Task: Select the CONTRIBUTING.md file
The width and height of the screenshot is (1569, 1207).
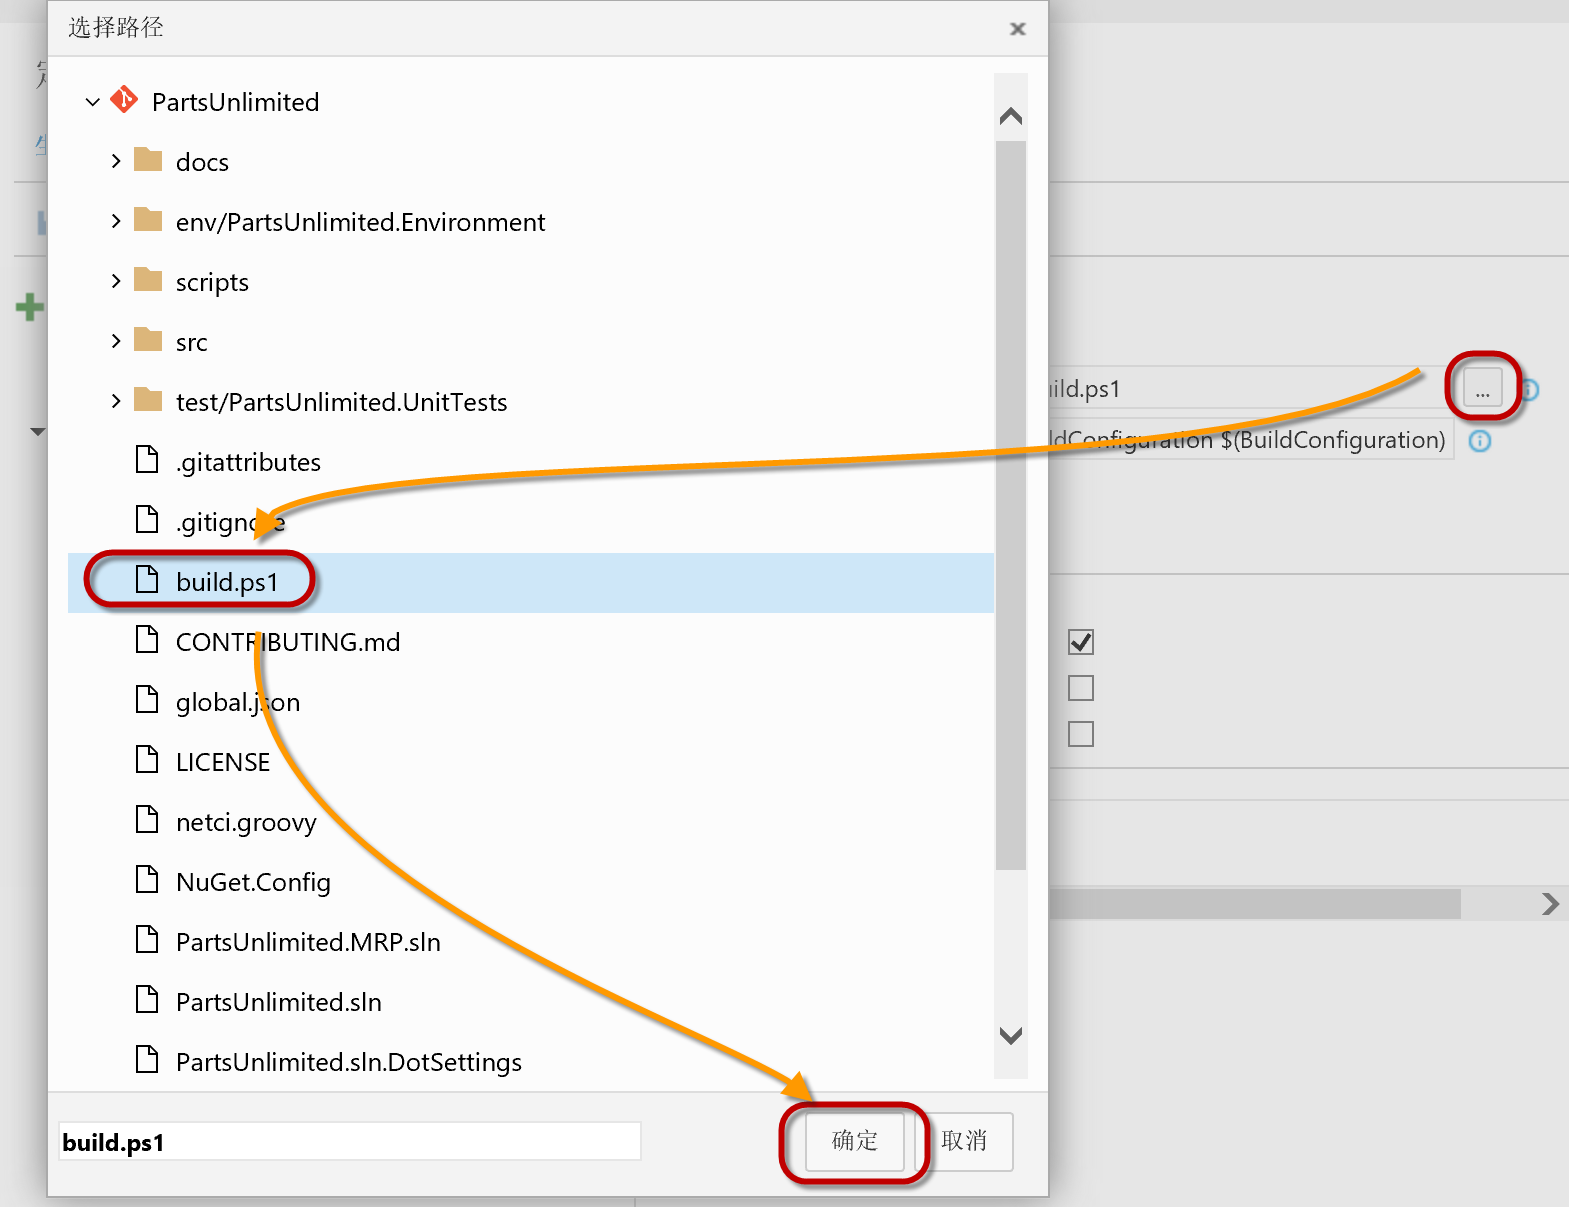Action: tap(288, 642)
